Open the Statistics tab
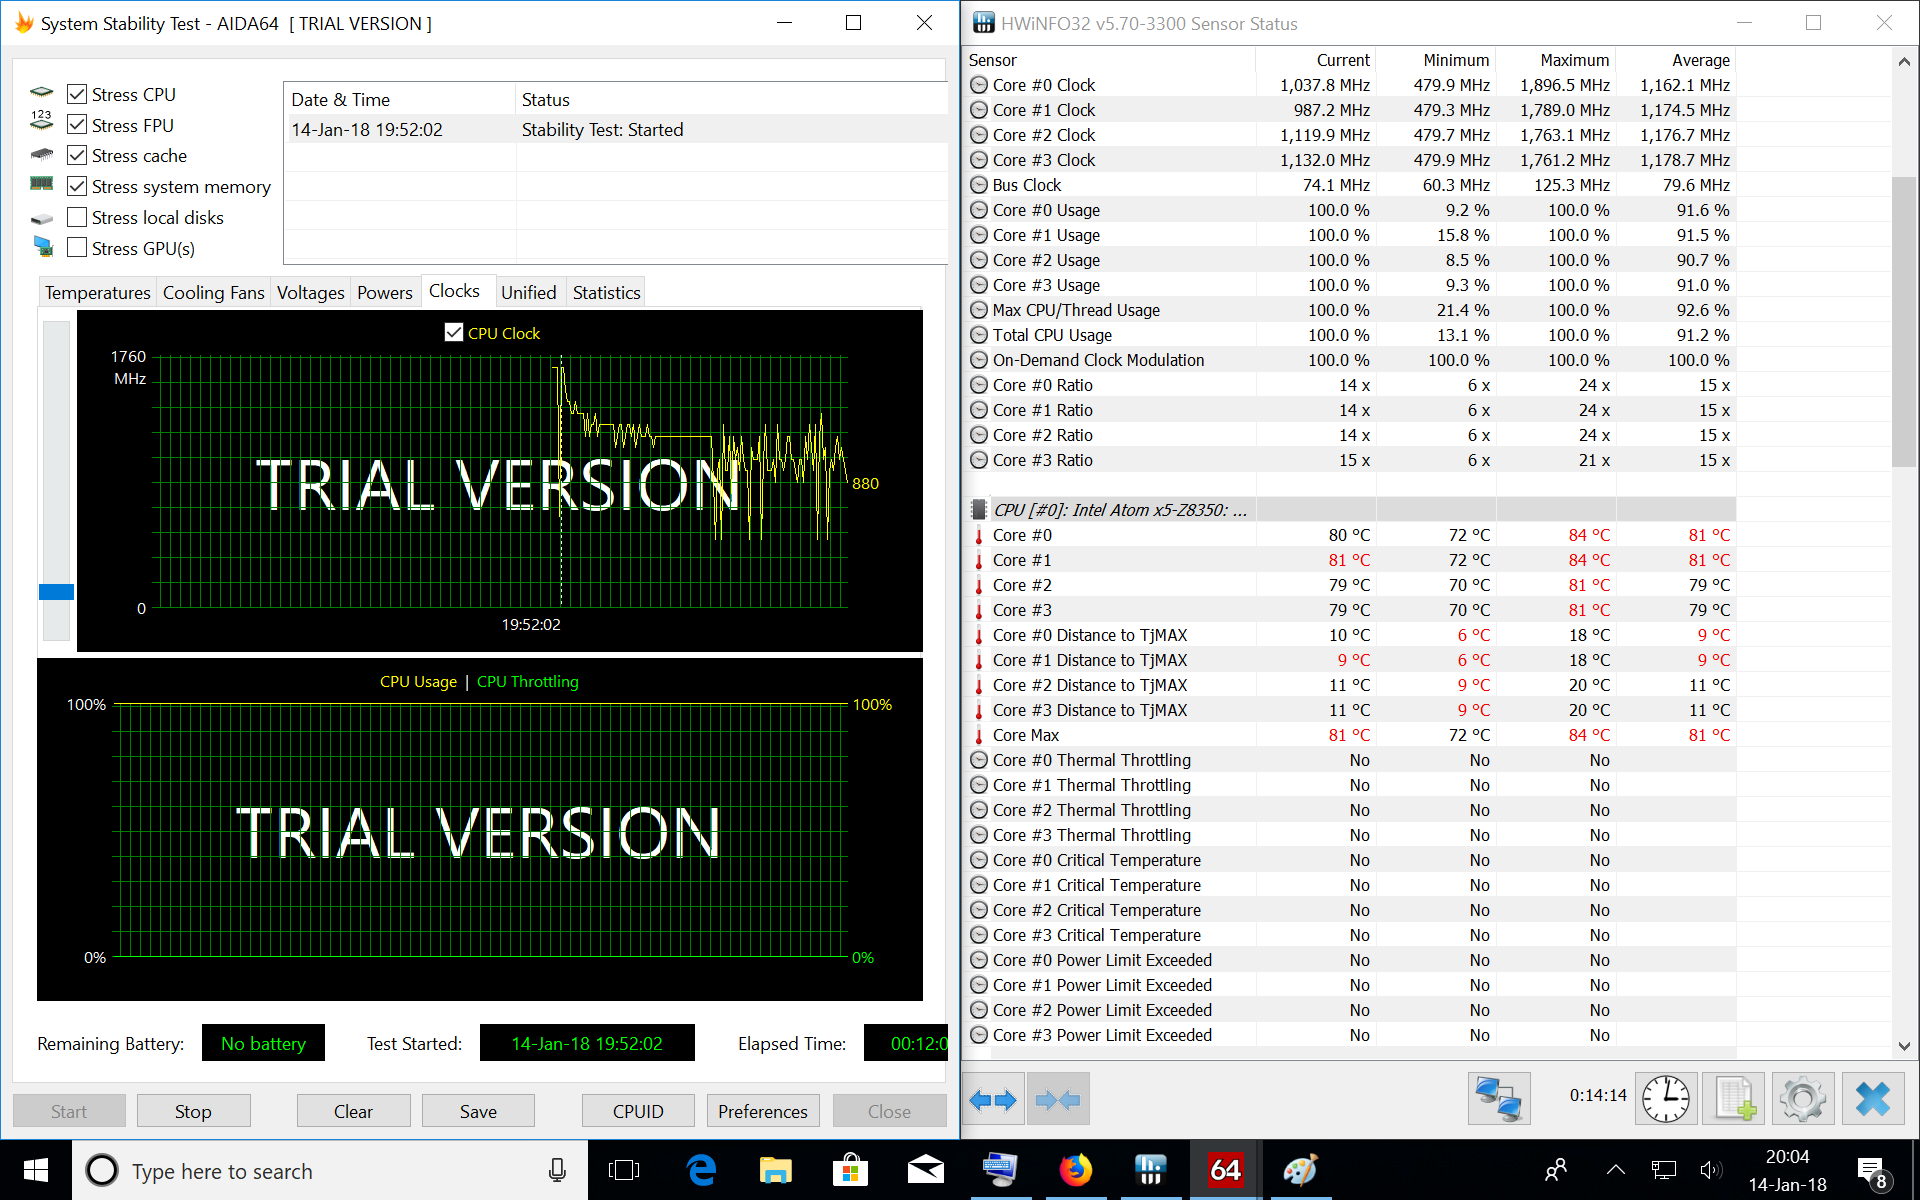The width and height of the screenshot is (1920, 1200). click(x=606, y=292)
